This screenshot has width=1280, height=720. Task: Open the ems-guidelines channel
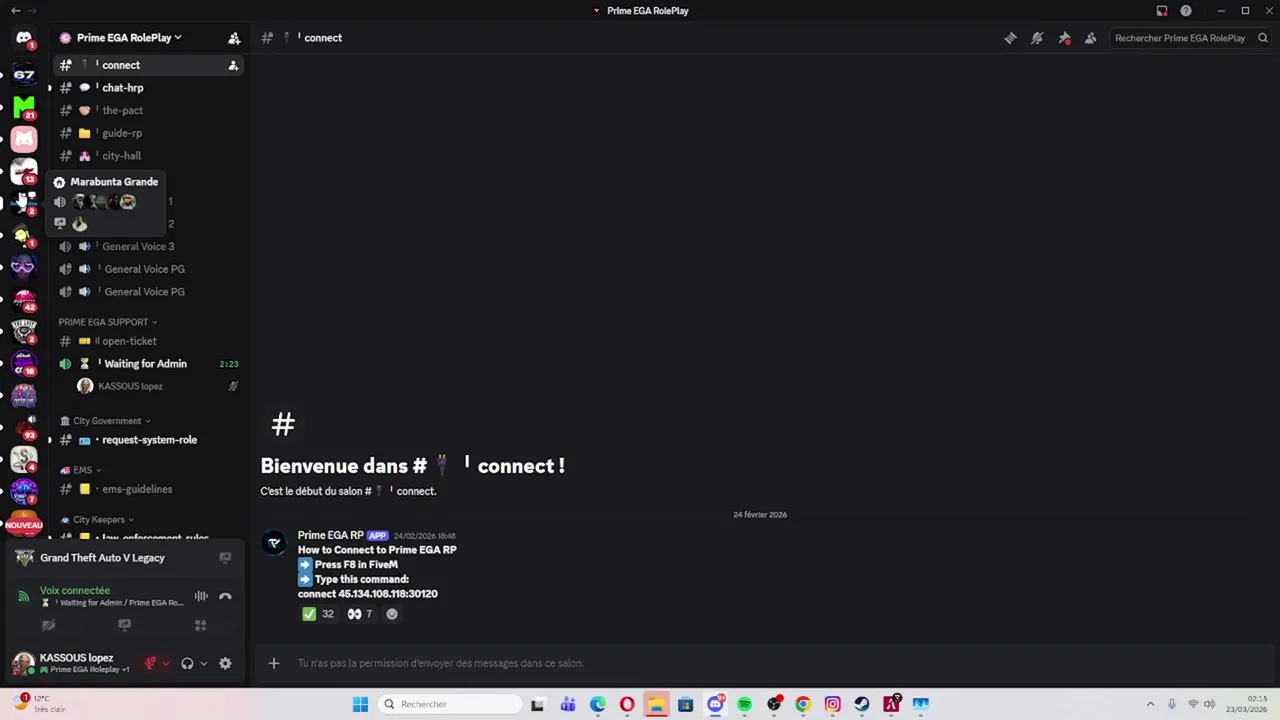click(x=147, y=489)
